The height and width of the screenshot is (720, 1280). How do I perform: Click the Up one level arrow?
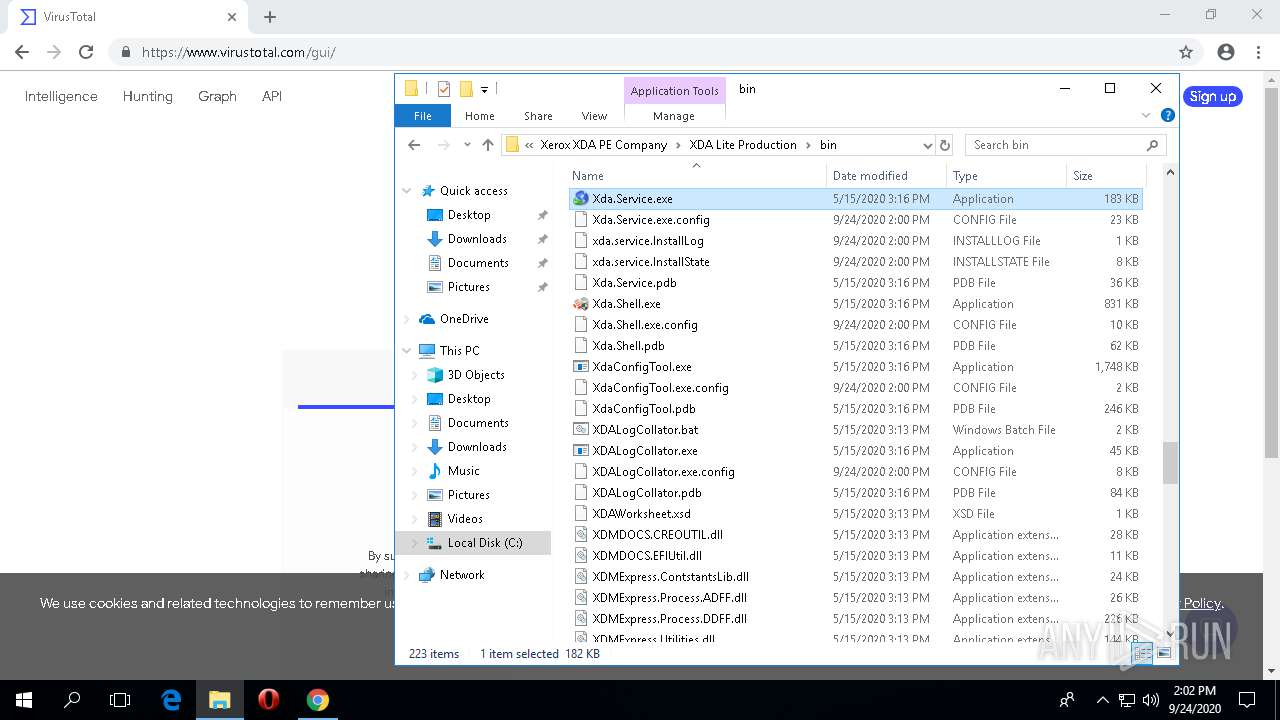point(488,145)
